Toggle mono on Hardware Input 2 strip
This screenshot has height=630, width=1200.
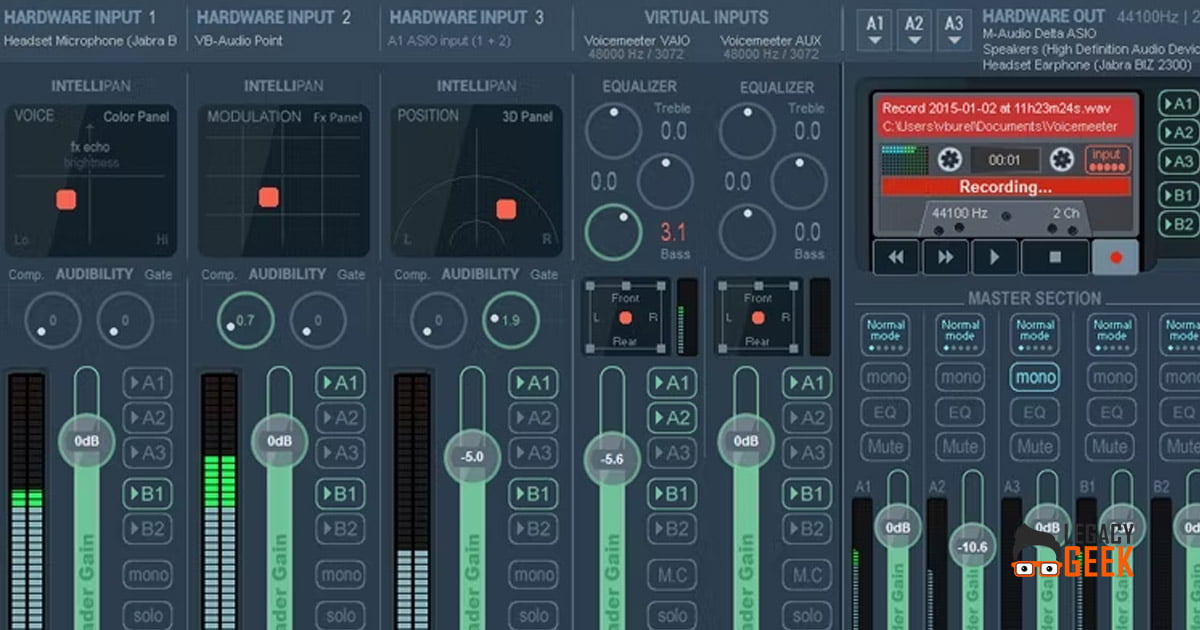click(x=339, y=575)
